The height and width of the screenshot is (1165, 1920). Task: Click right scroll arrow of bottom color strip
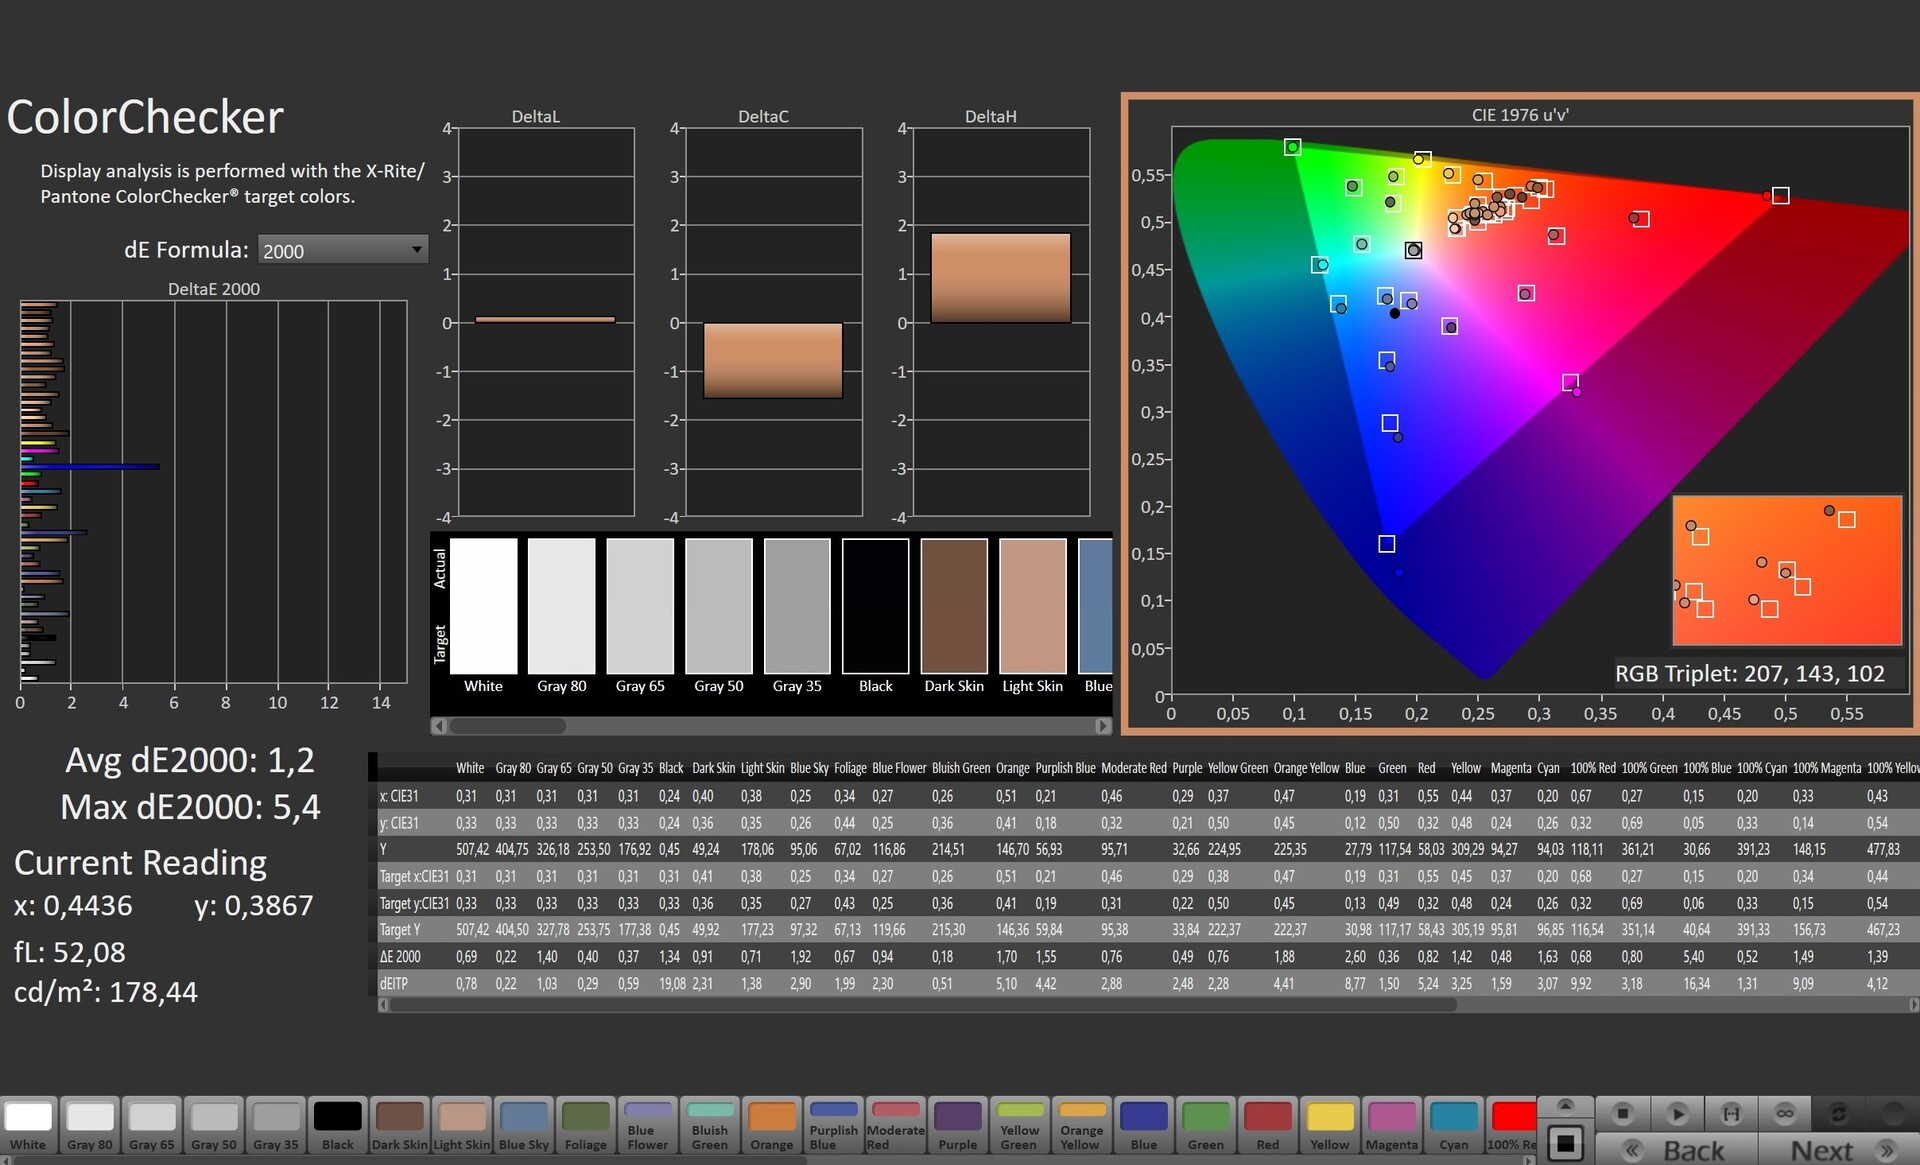click(1528, 1160)
